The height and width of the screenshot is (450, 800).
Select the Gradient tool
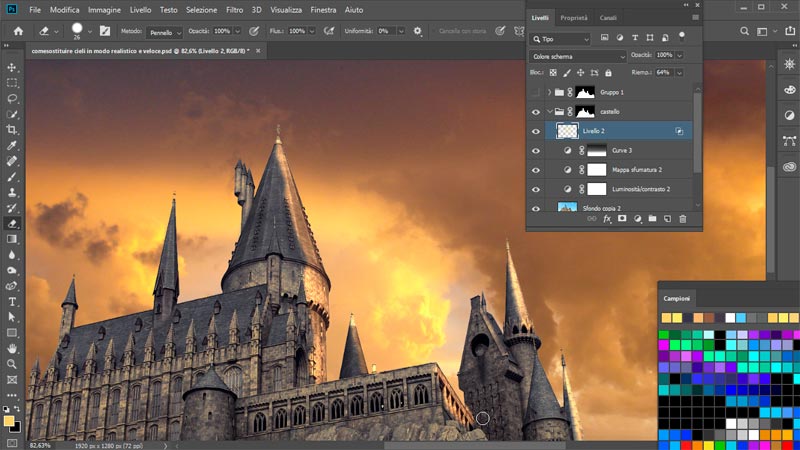pos(12,239)
